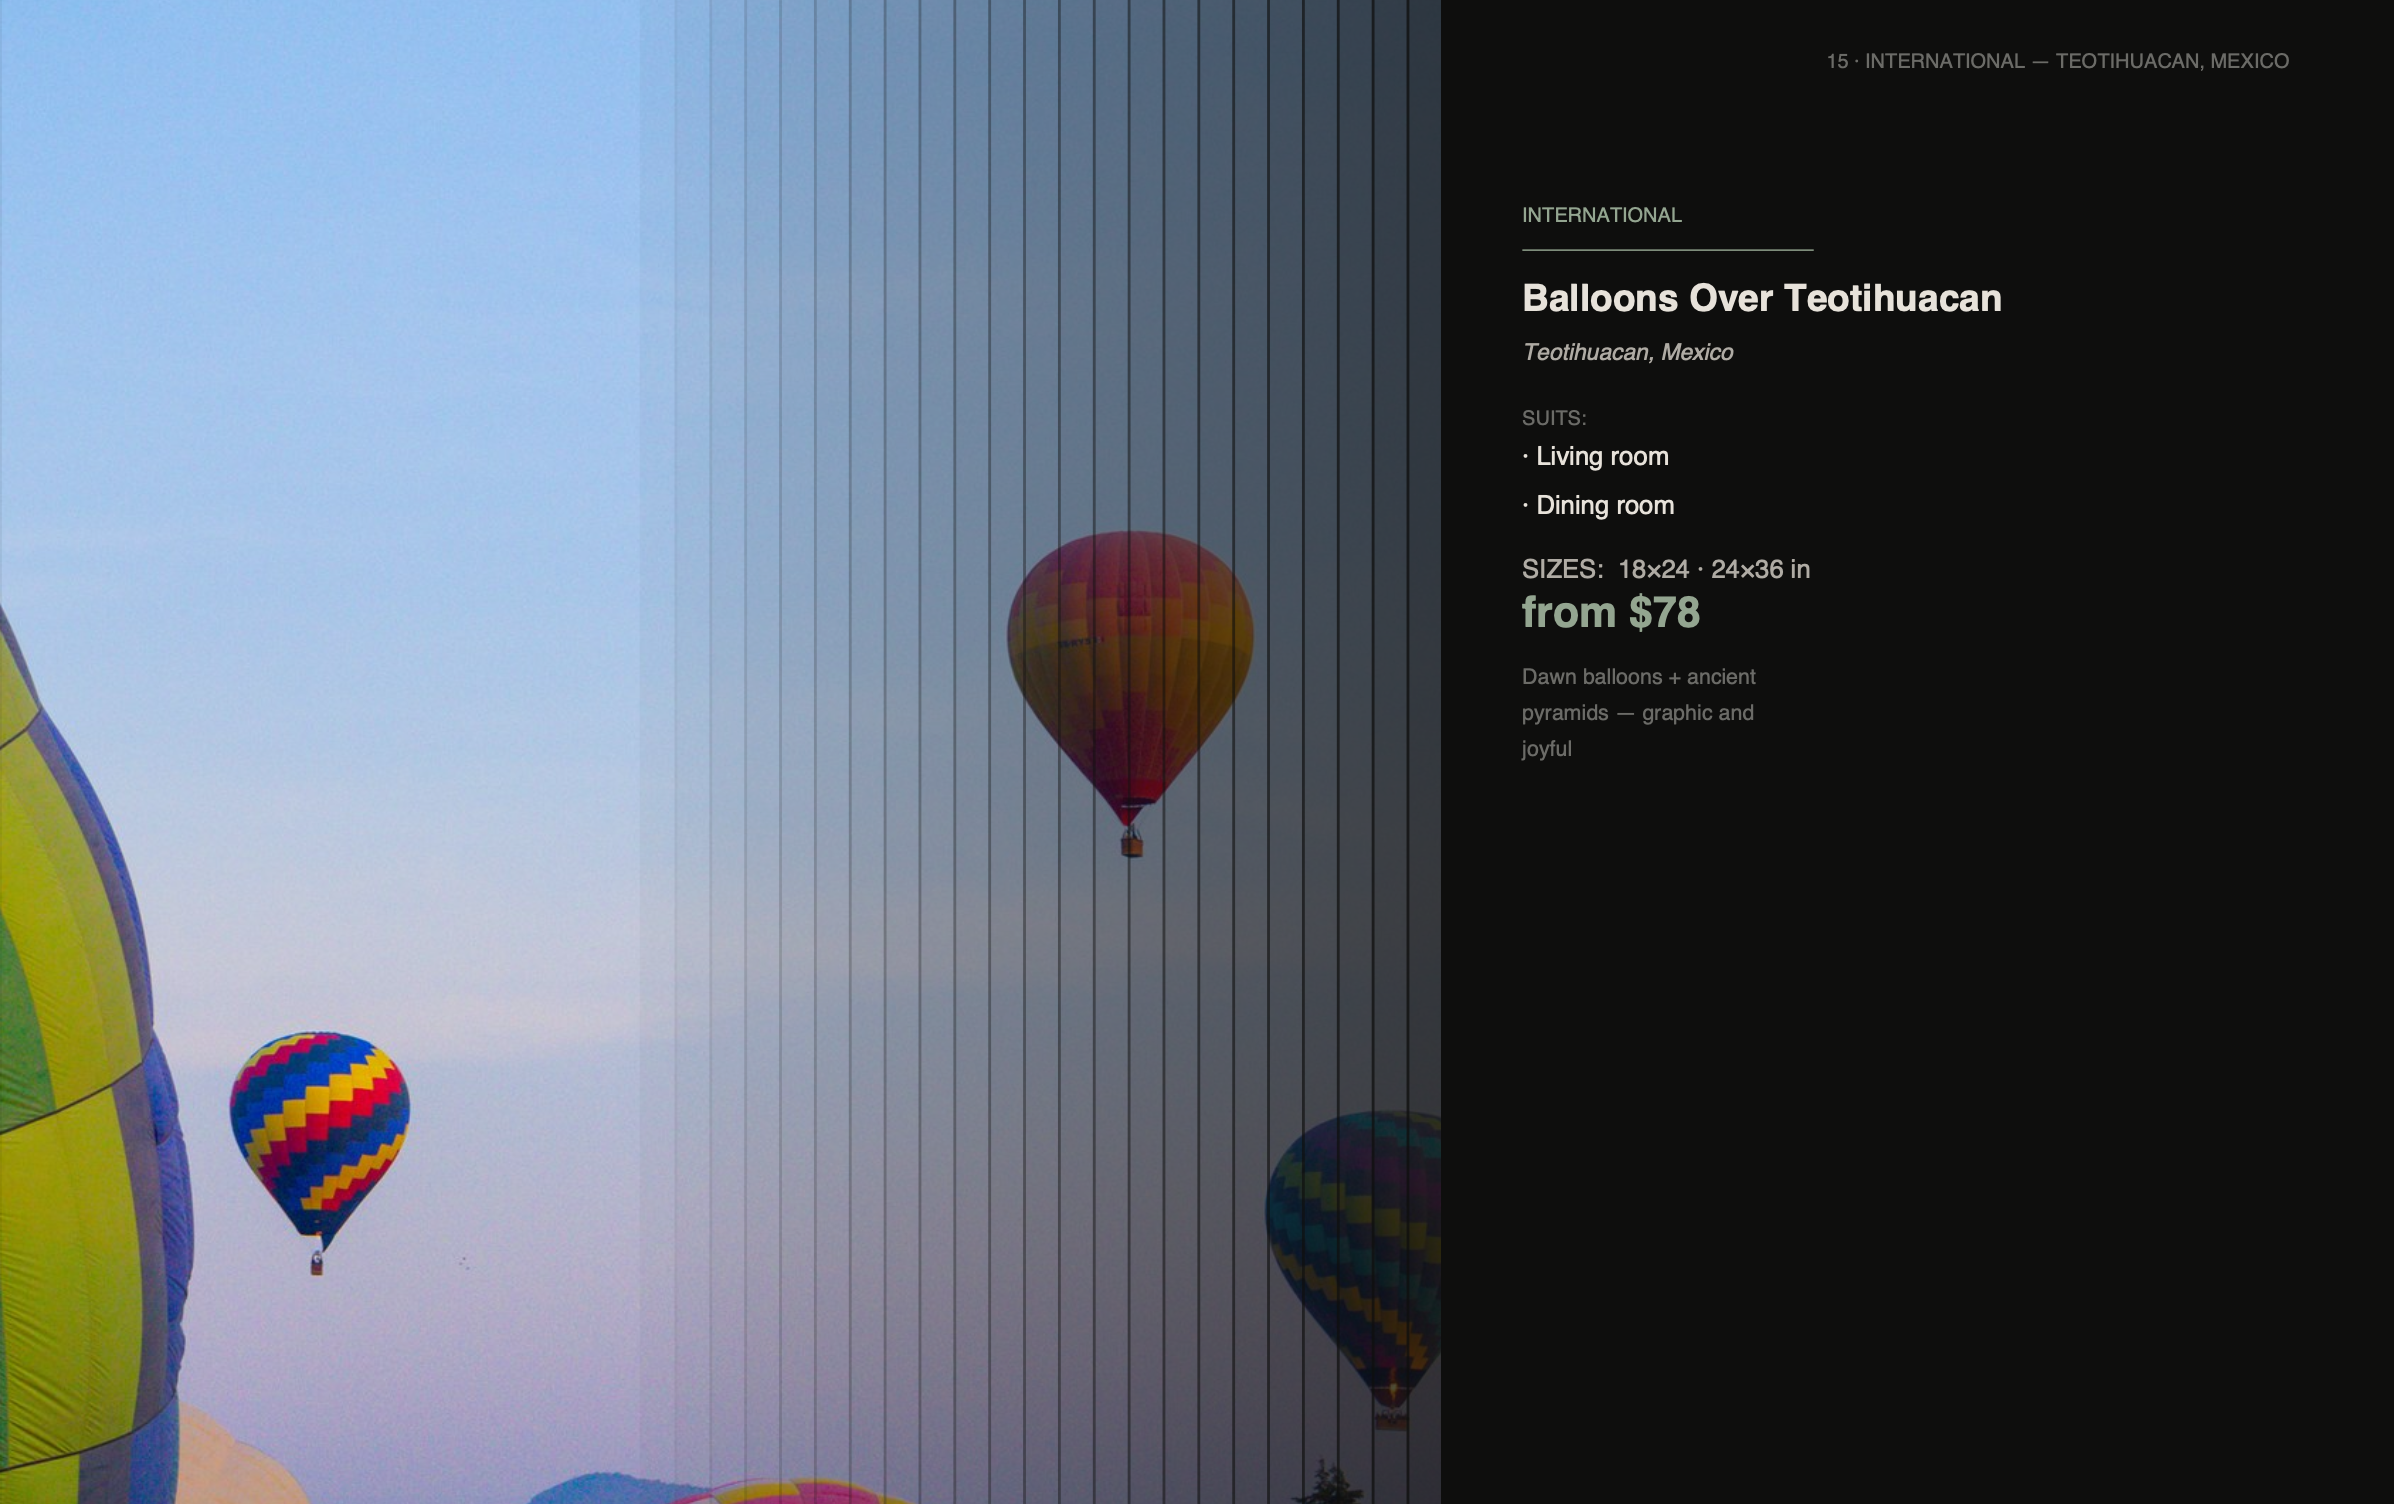Viewport: 2394px width, 1504px height.
Task: Click the 'SUITS:' label
Action: click(1553, 418)
